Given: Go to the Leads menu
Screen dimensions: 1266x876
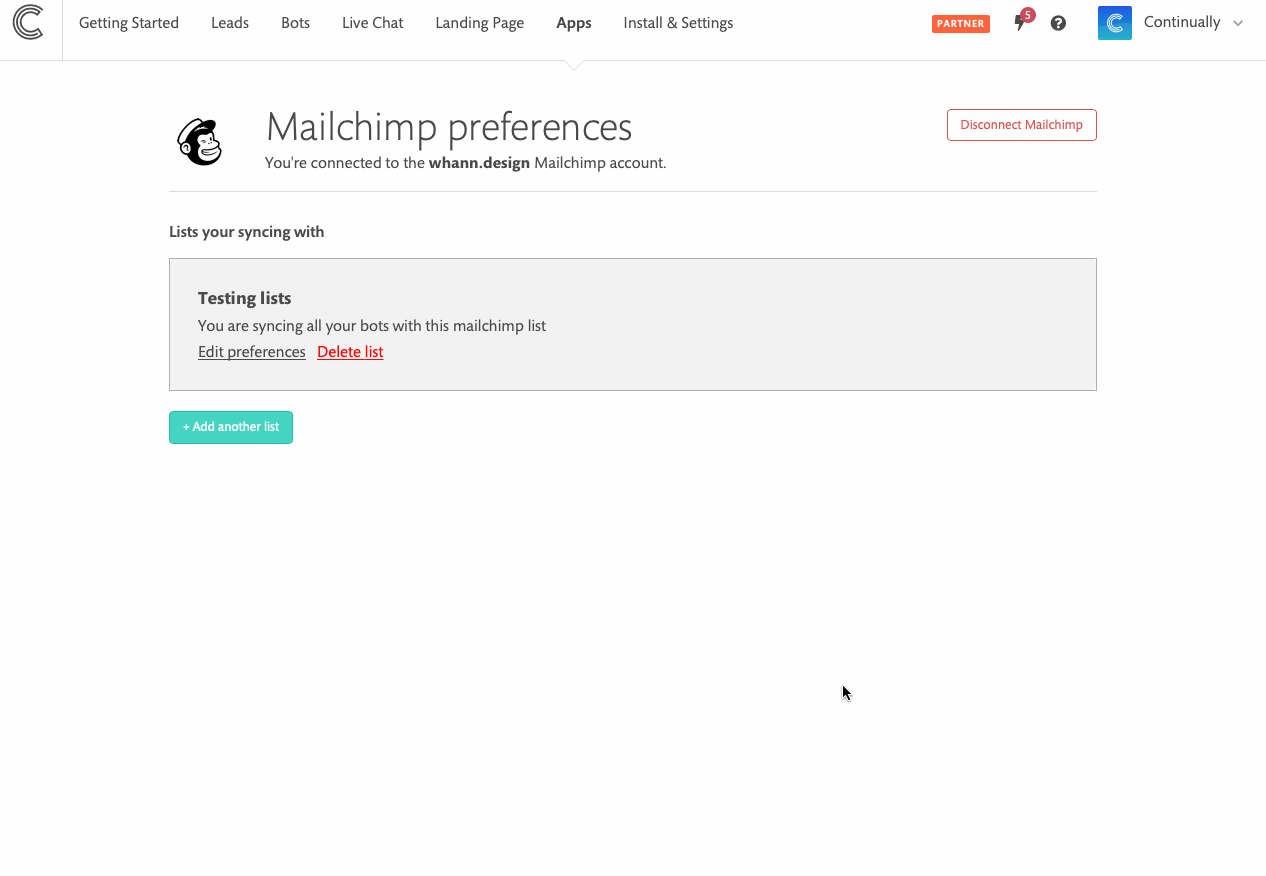Looking at the screenshot, I should [230, 22].
